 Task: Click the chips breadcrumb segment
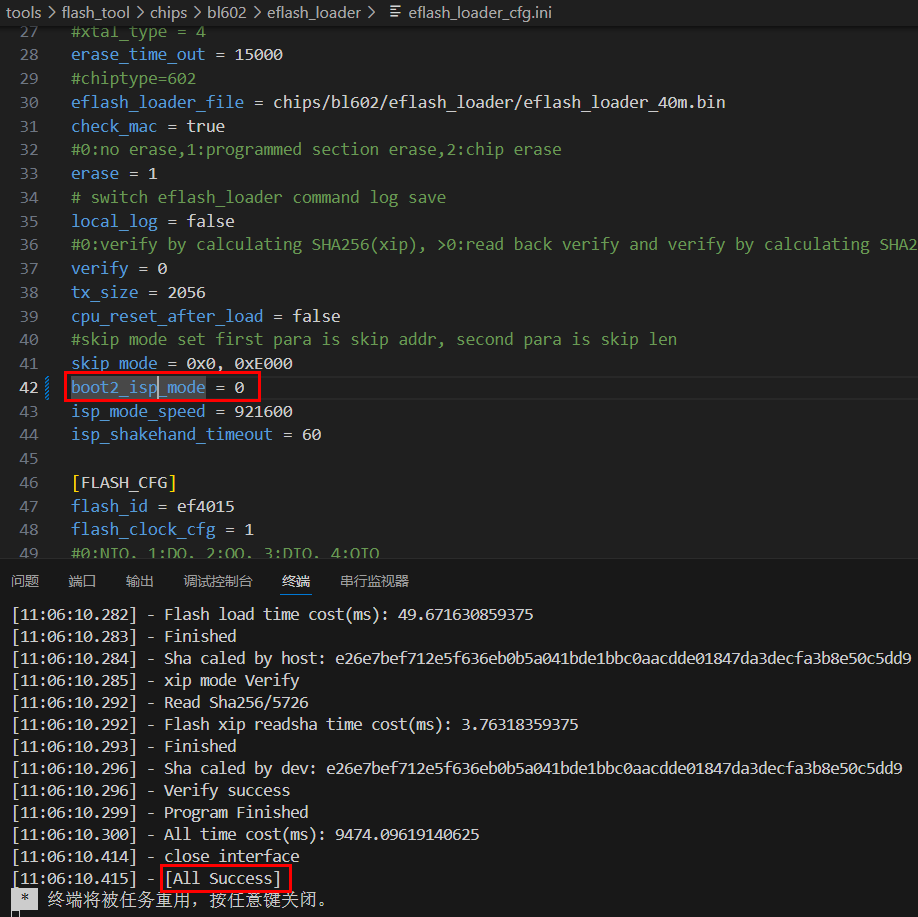click(x=169, y=12)
